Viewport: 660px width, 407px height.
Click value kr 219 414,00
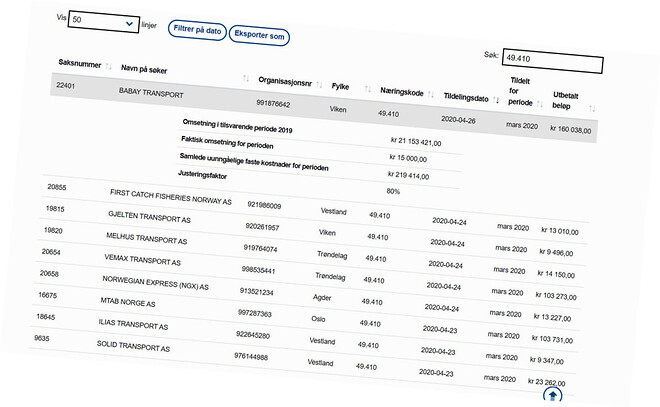coord(408,175)
